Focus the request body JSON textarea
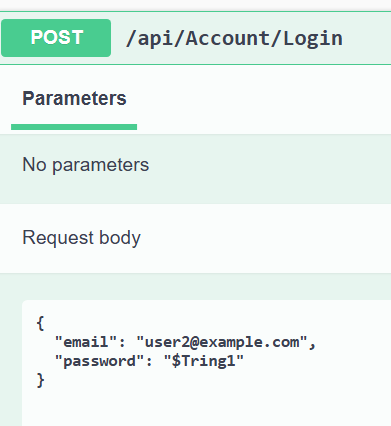The height and width of the screenshot is (426, 391). coord(206,363)
